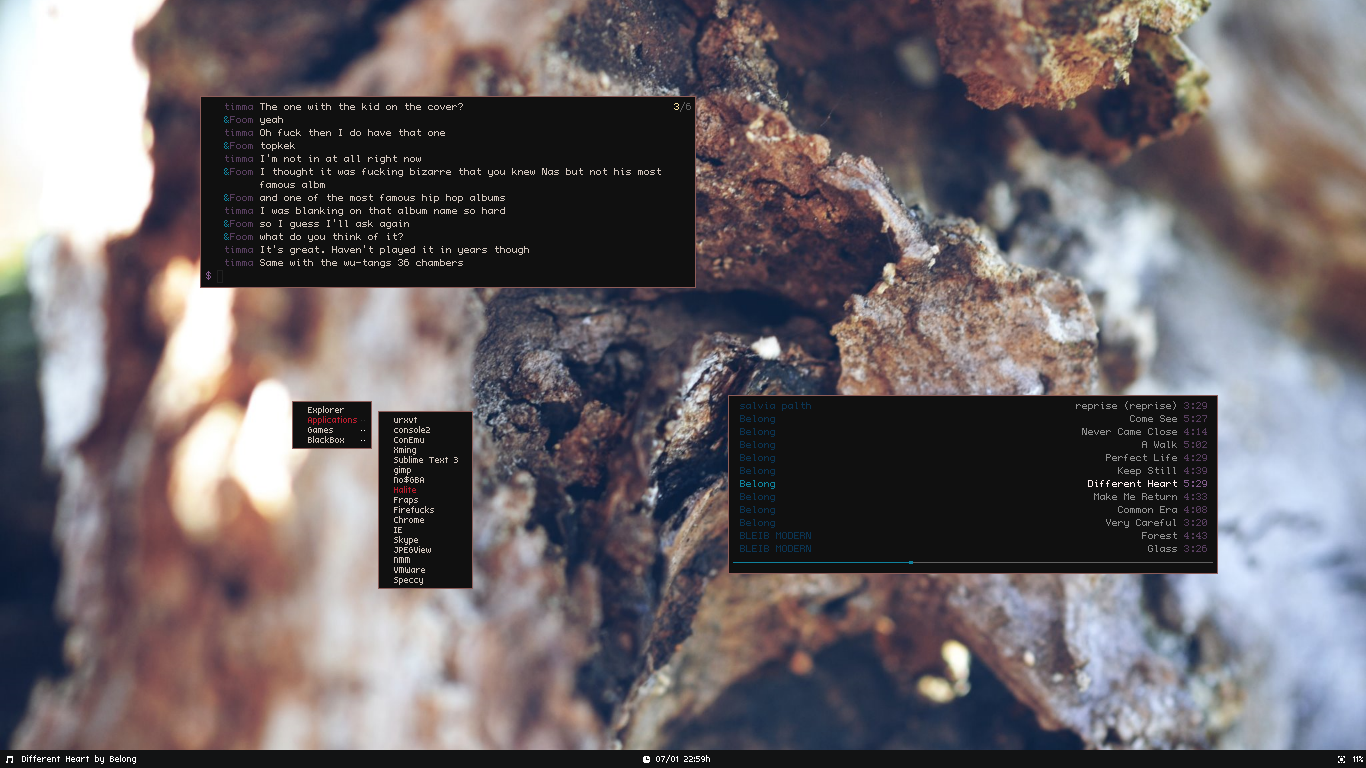Screen dimensions: 1366x768
Task: Select the 'A Walk' track
Action: tap(1159, 445)
